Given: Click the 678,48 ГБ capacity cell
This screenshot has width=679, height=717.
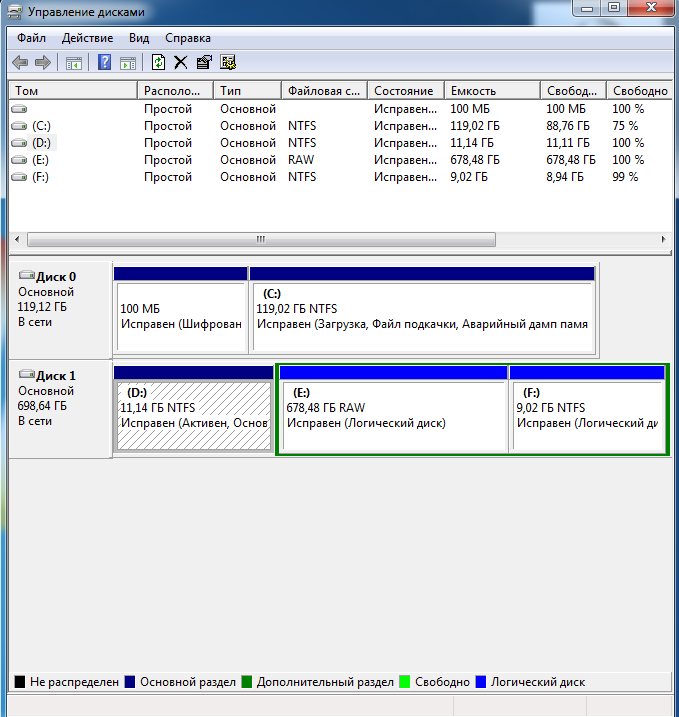Looking at the screenshot, I should pyautogui.click(x=475, y=160).
